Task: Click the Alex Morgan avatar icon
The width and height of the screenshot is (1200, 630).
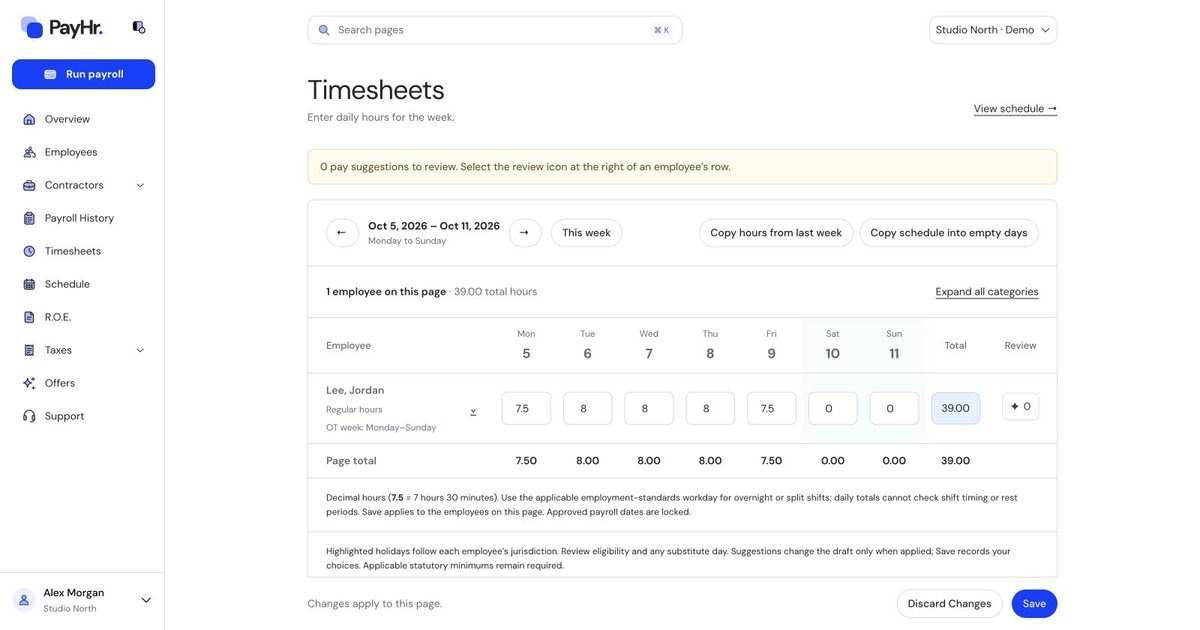Action: point(24,600)
